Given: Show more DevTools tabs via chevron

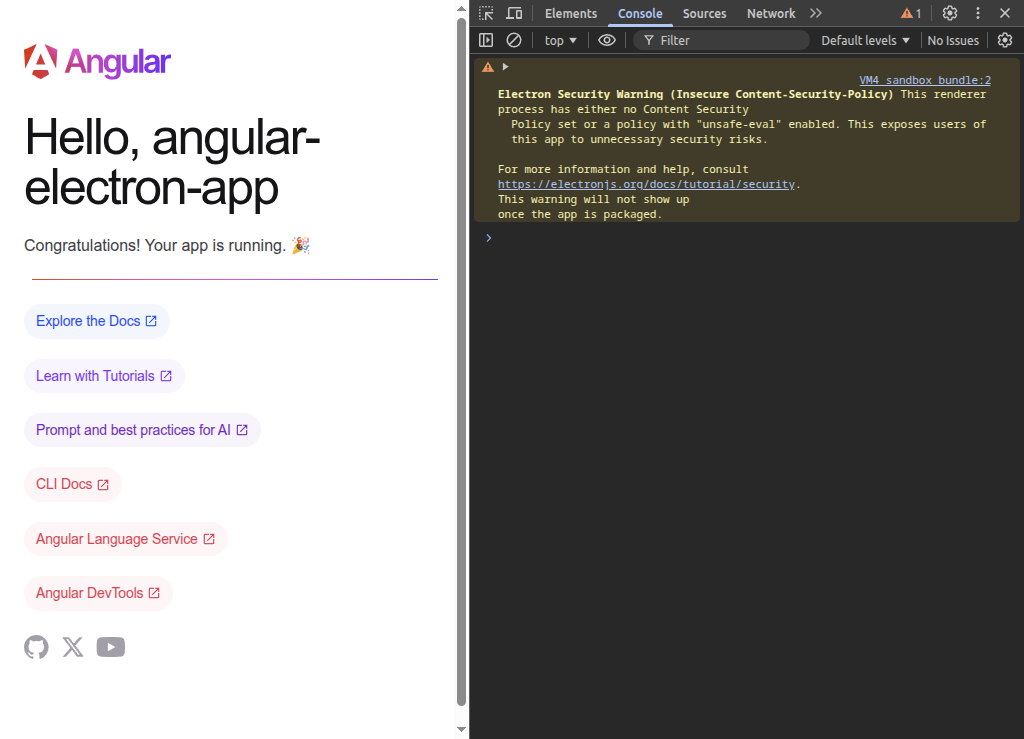Looking at the screenshot, I should click(816, 13).
